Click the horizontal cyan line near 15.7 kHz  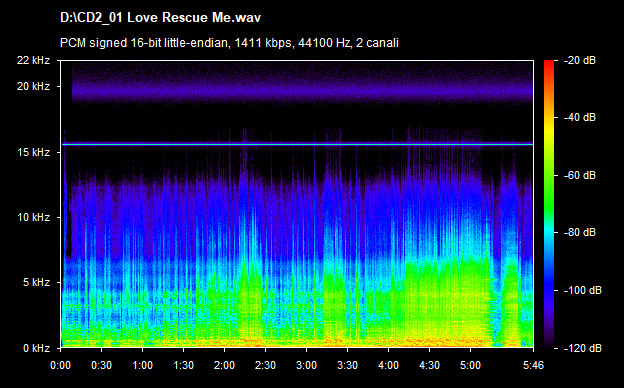click(298, 144)
